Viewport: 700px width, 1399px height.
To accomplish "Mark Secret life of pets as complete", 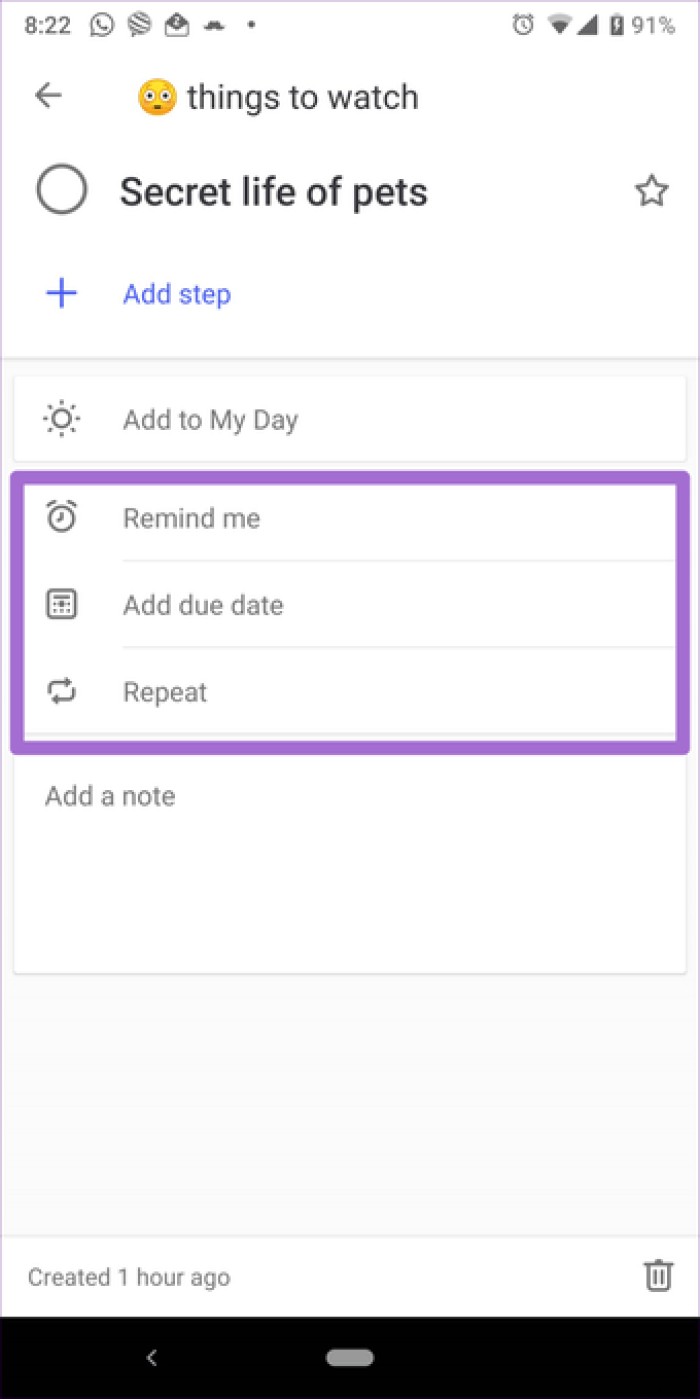I will (61, 189).
